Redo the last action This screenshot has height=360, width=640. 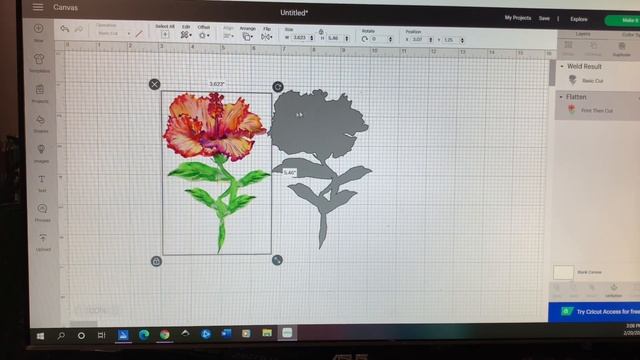coord(78,29)
